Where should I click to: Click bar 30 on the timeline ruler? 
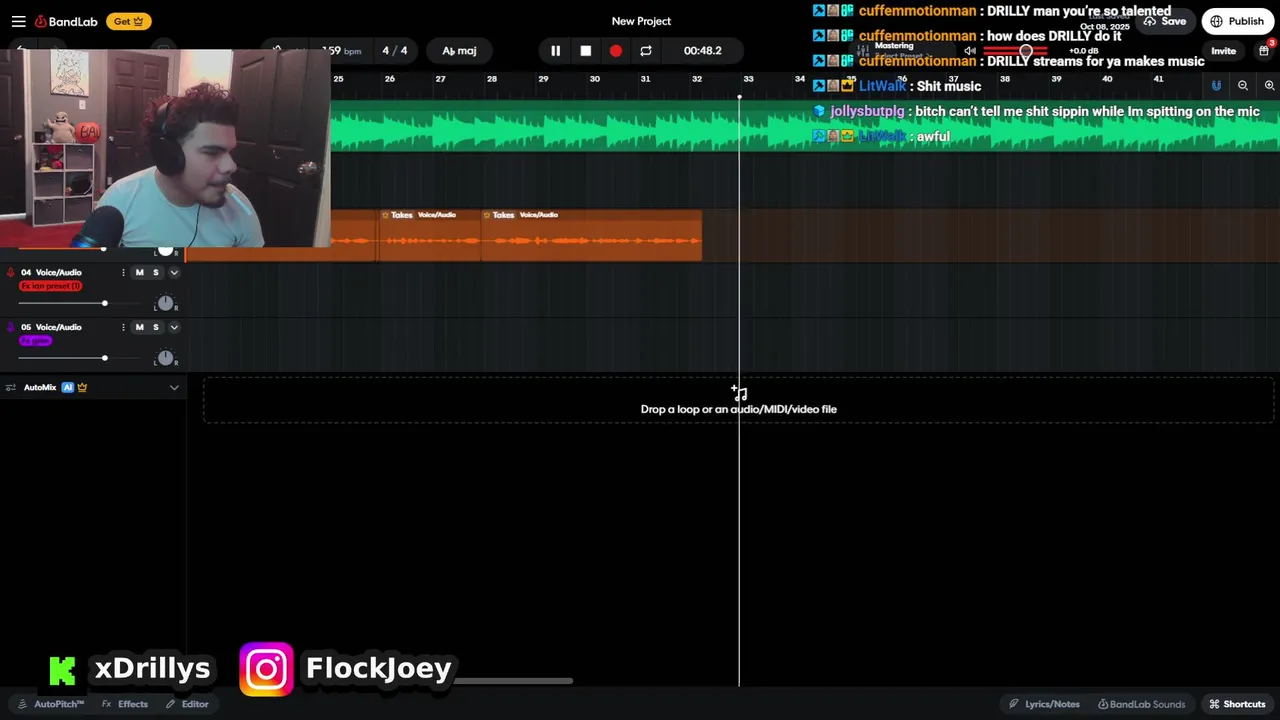point(594,79)
